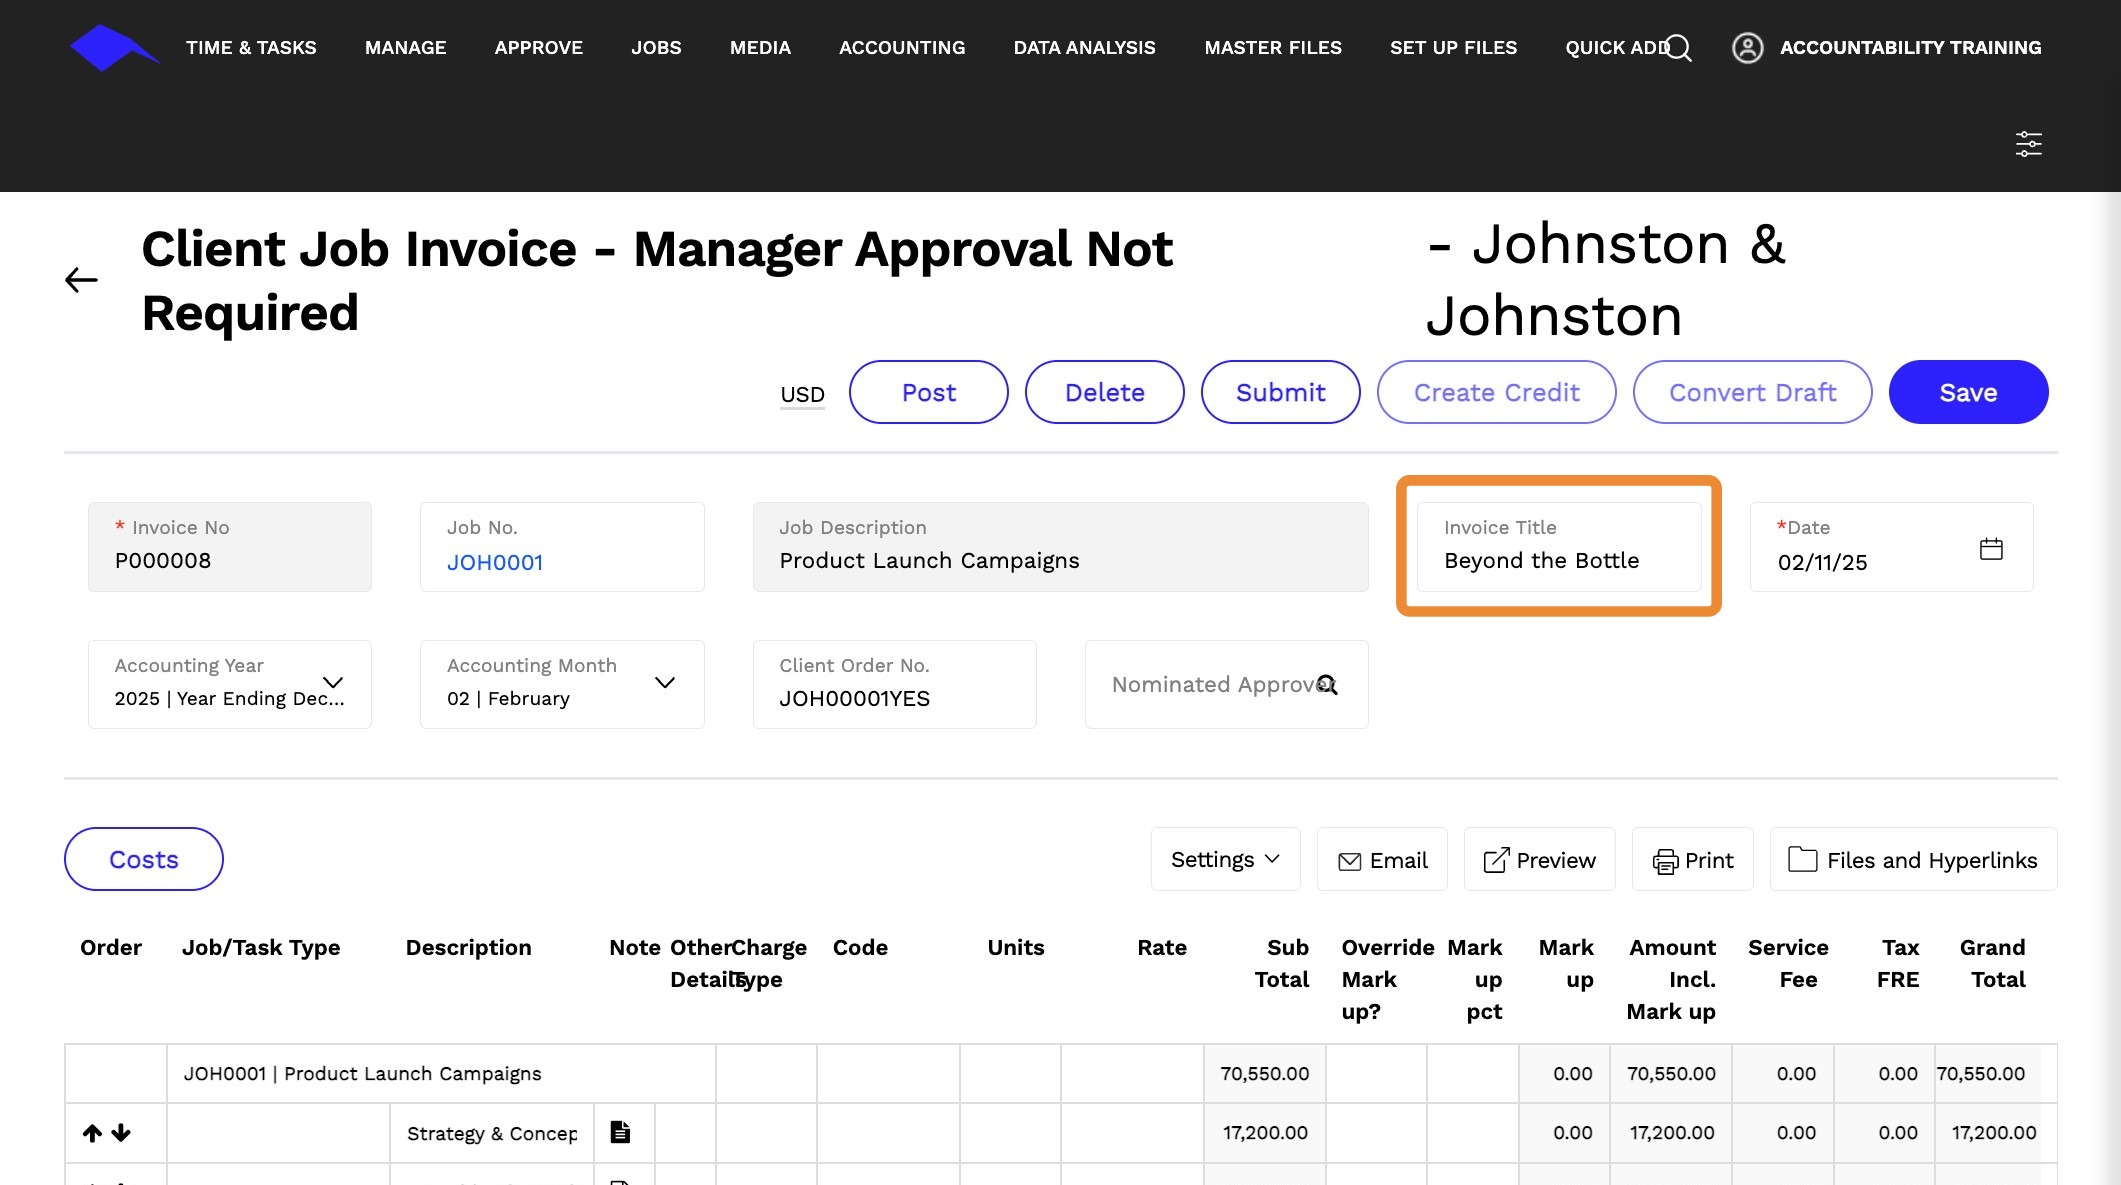
Task: Click the Post button
Action: click(928, 393)
